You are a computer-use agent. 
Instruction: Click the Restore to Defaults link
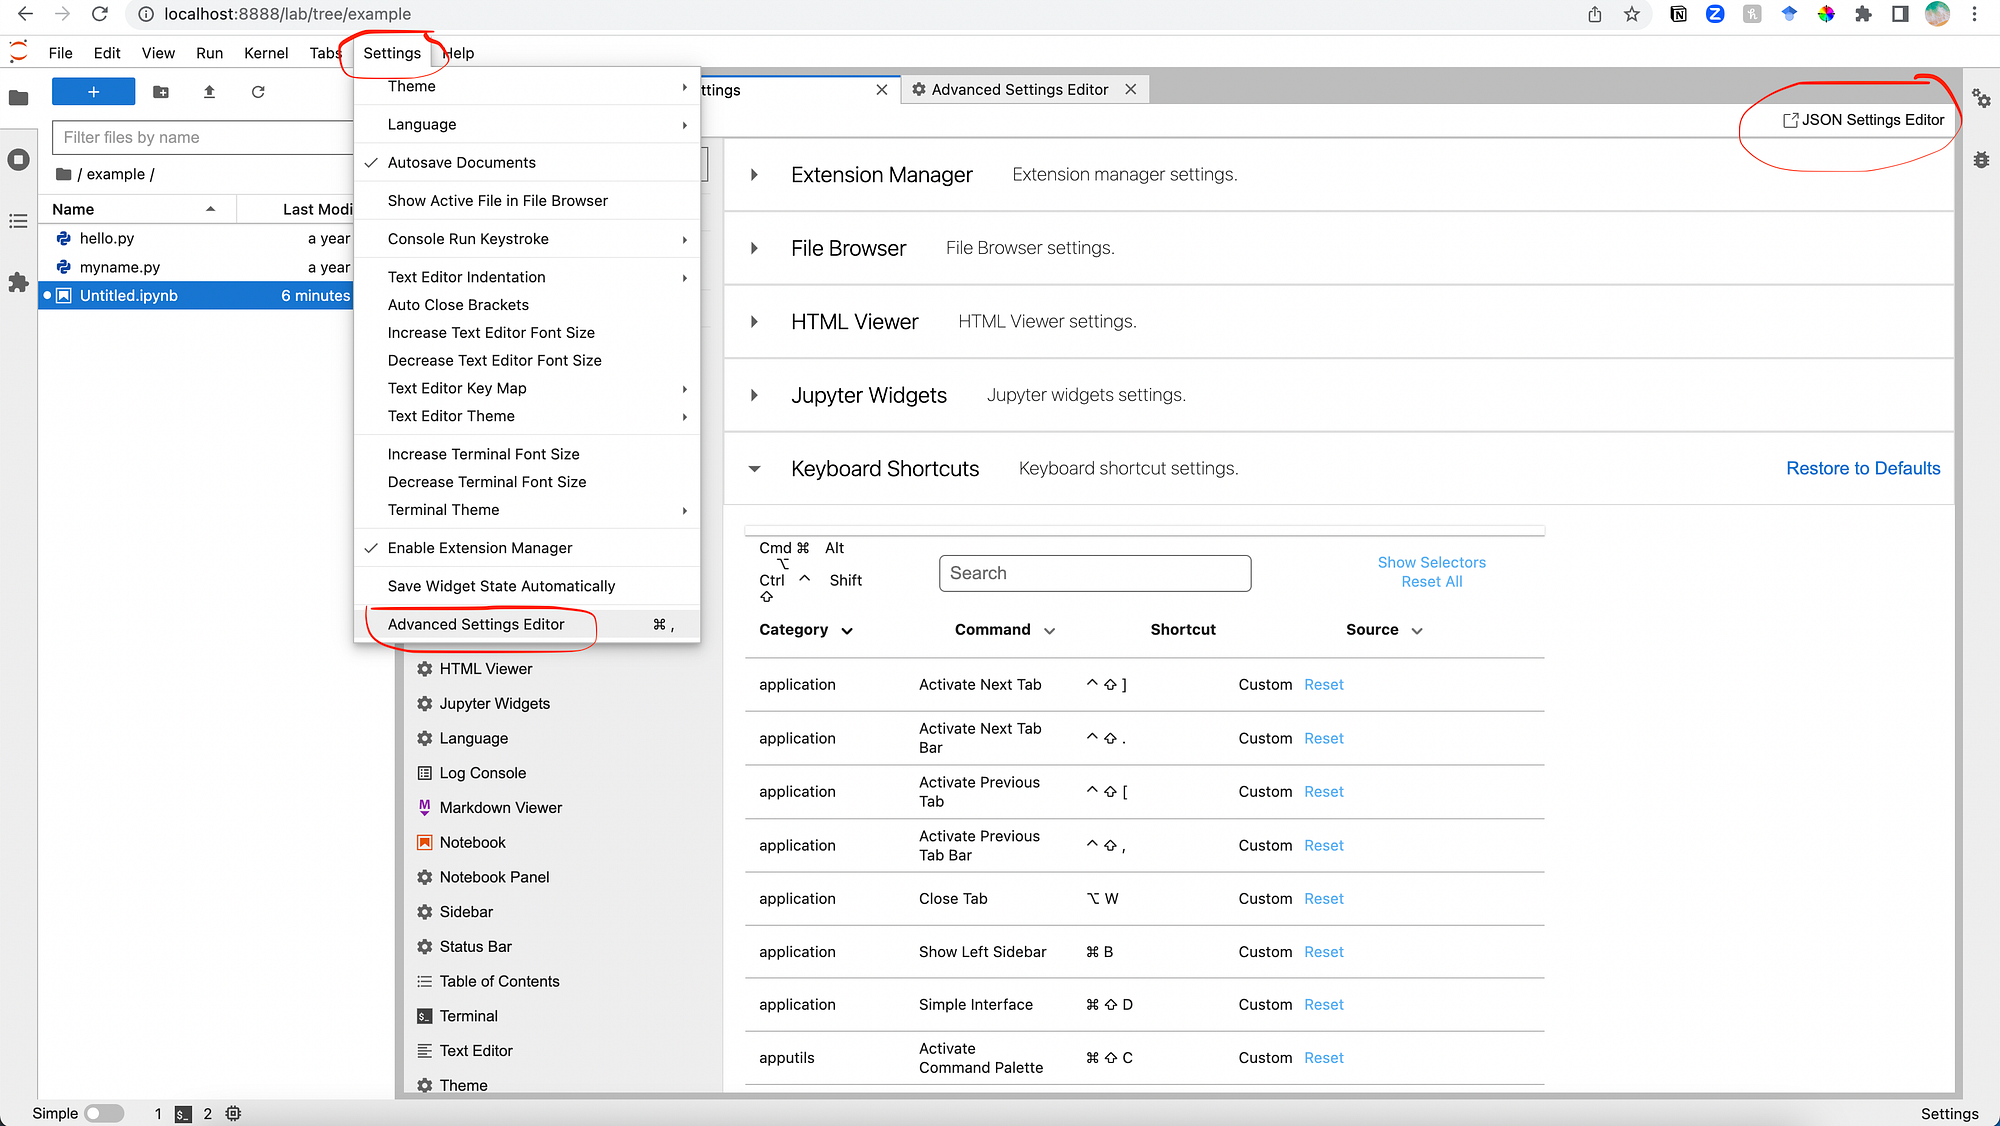click(1862, 469)
